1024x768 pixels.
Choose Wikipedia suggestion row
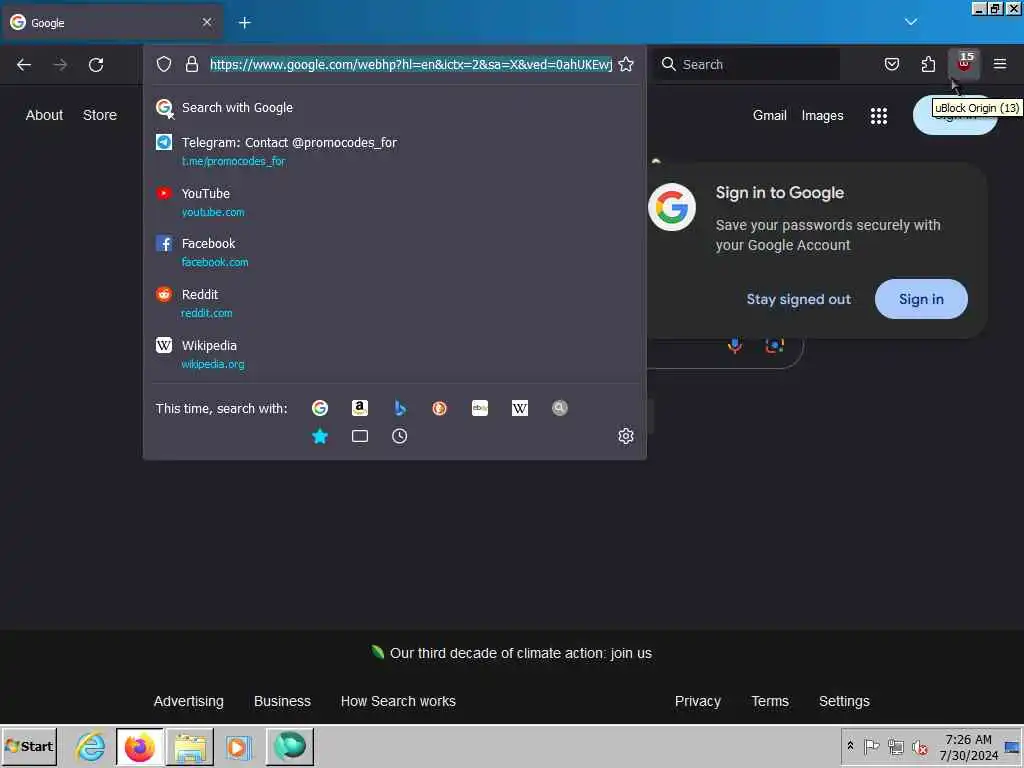(x=394, y=354)
